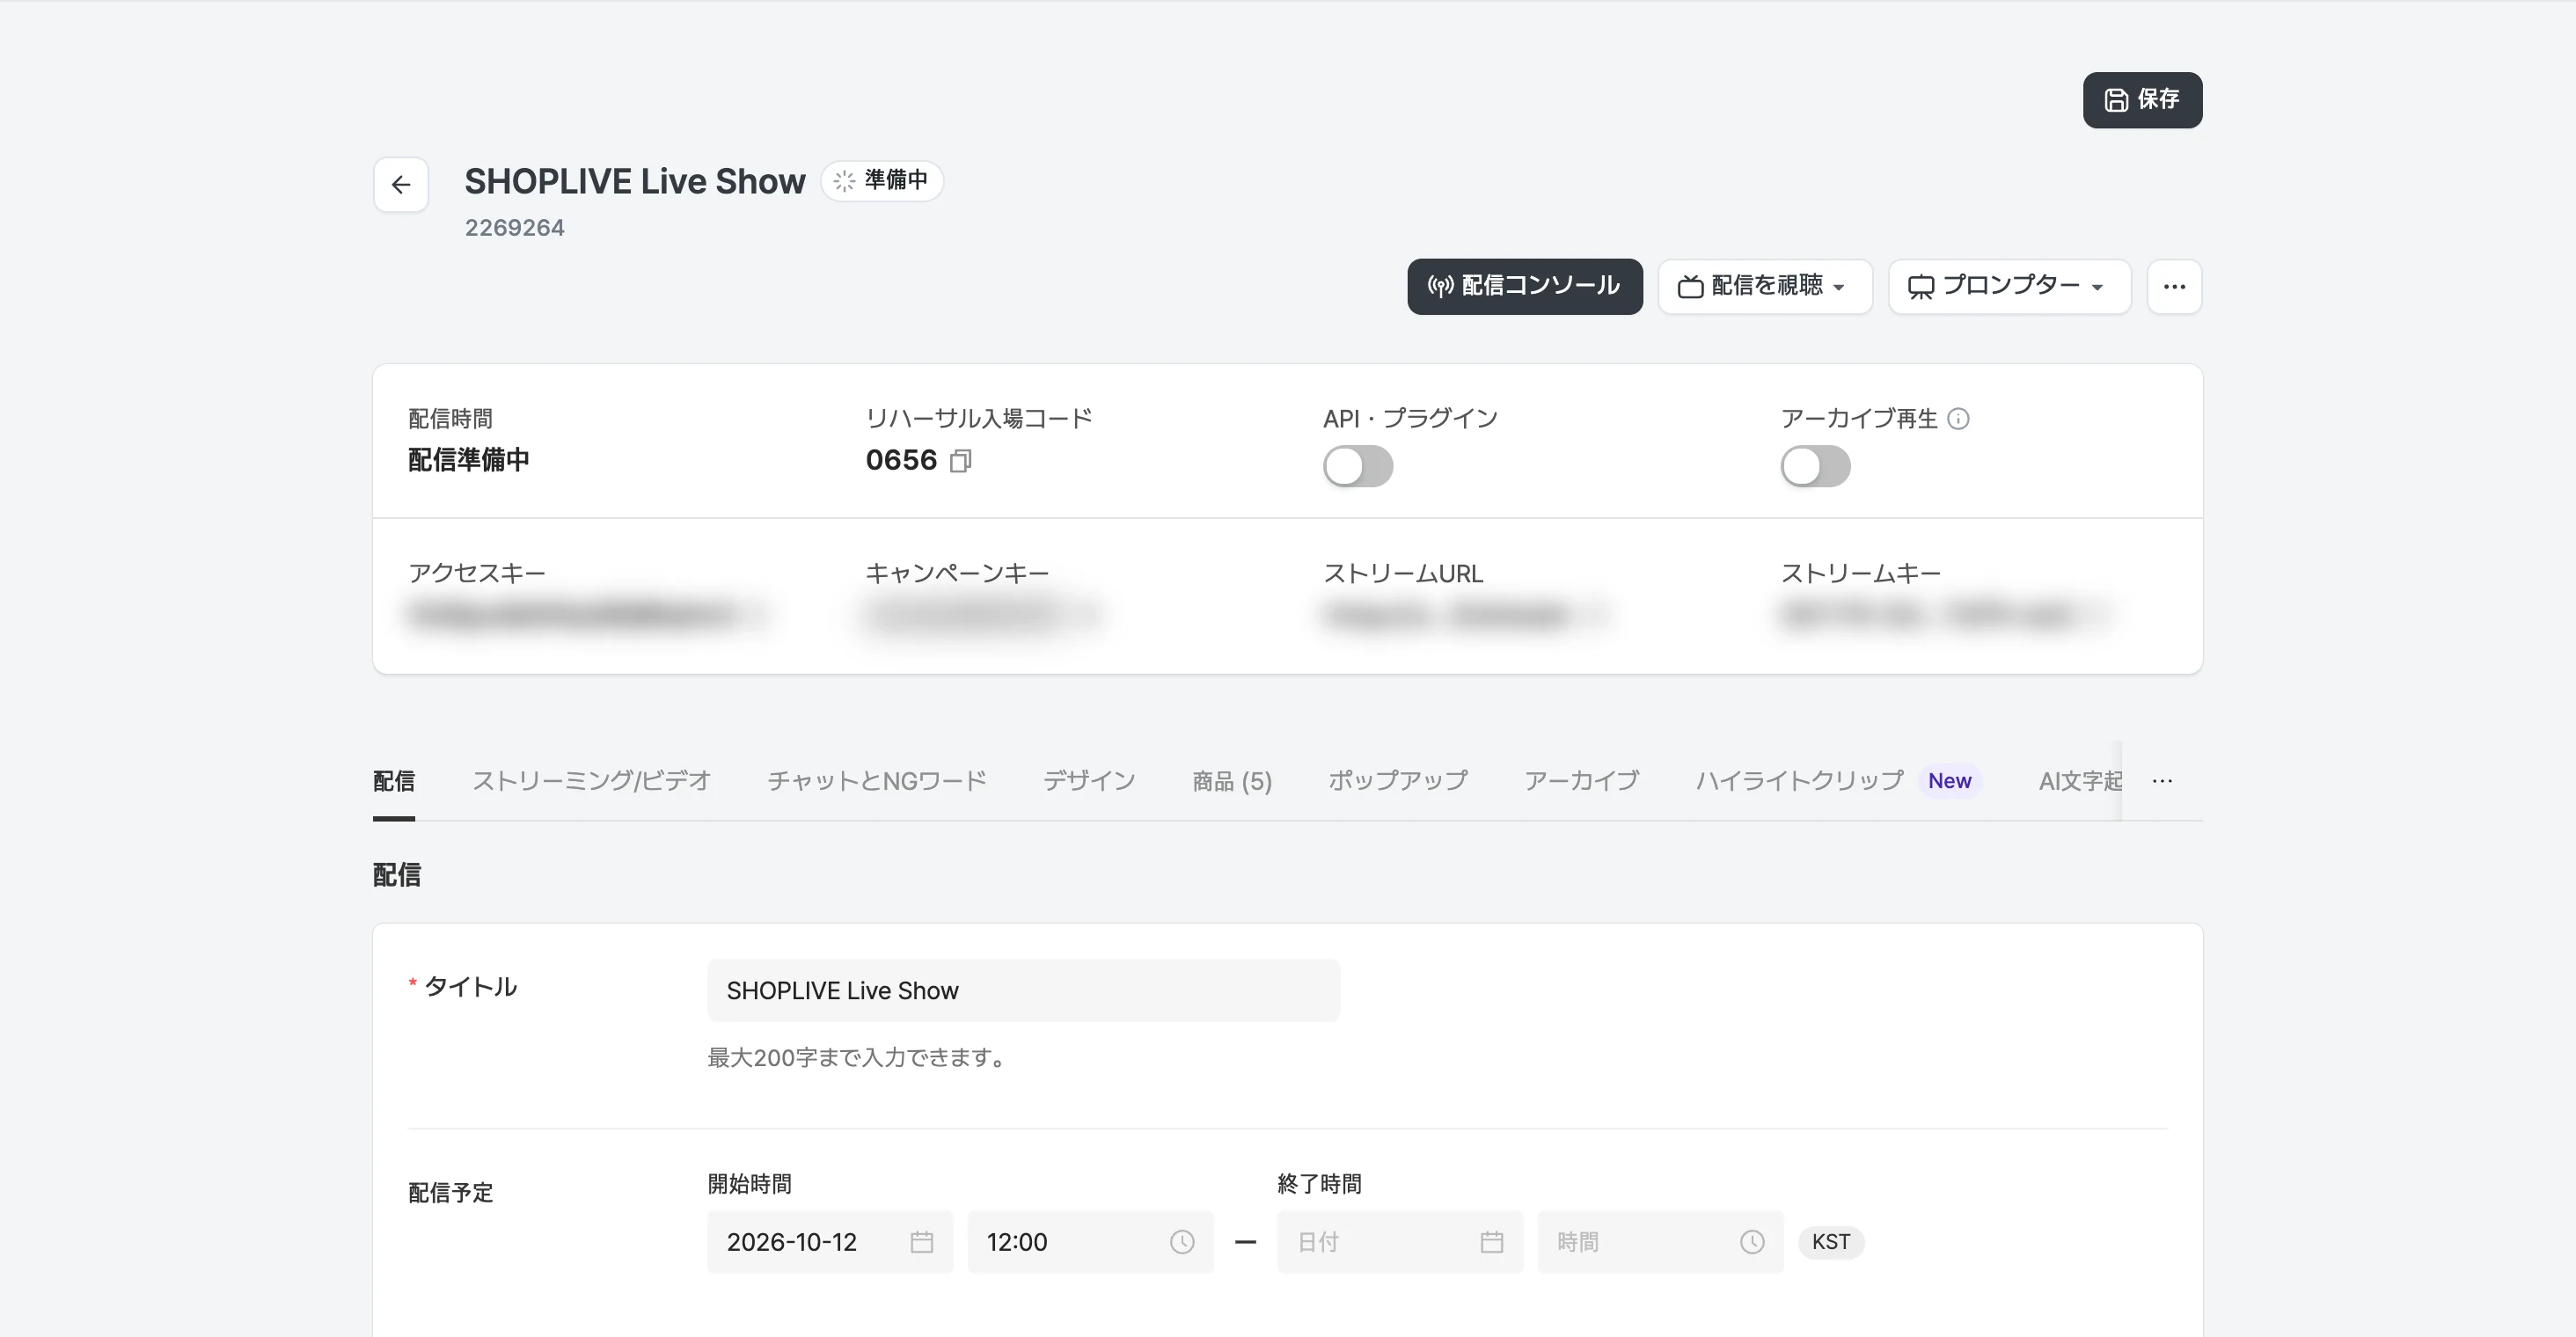Screen dimensions: 2576x1337
Task: Click the start date field 2026-10-12
Action: (830, 1241)
